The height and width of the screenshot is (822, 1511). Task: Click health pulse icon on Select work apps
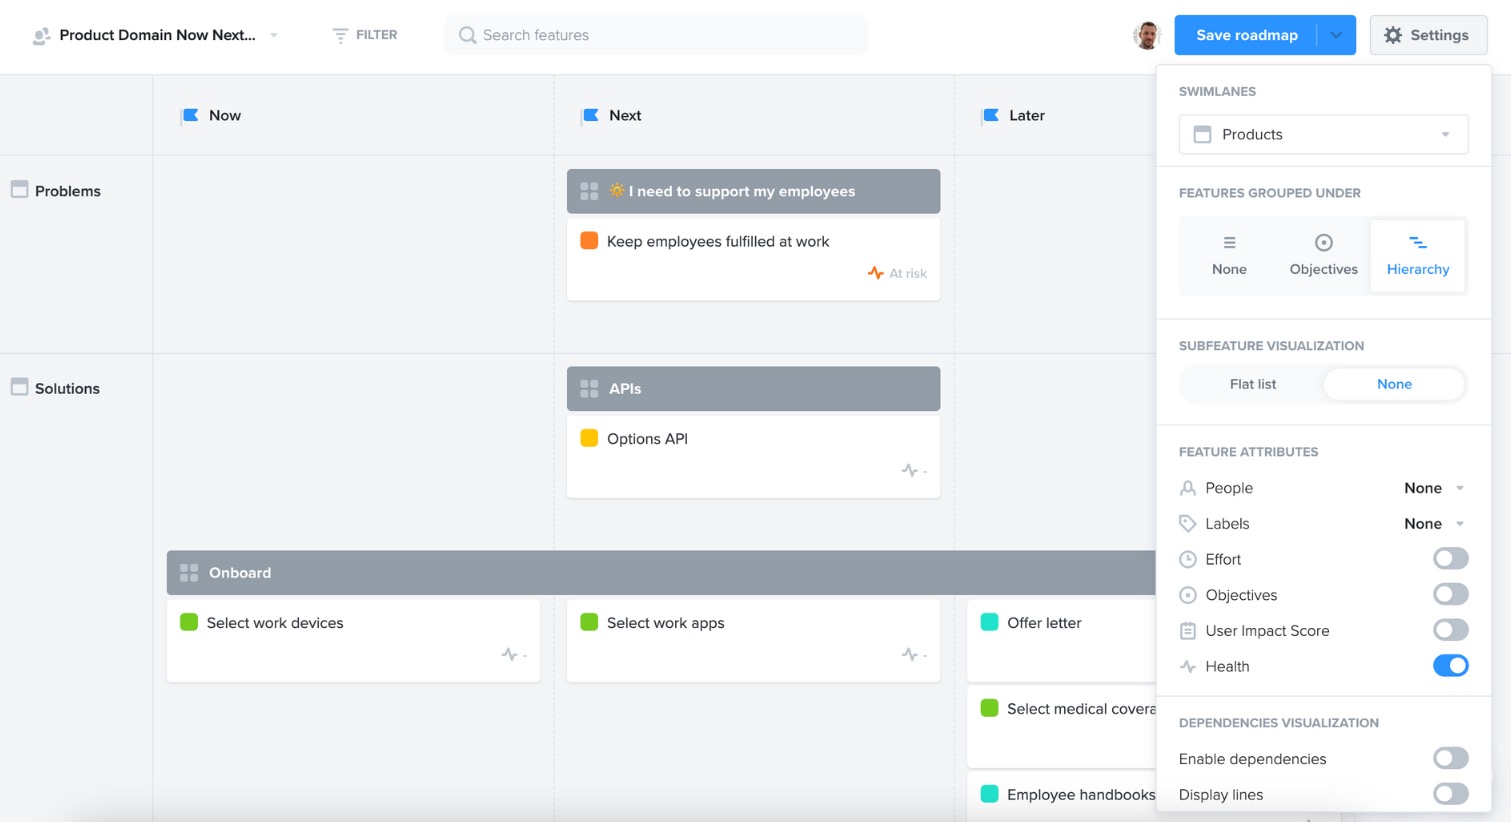(x=909, y=654)
